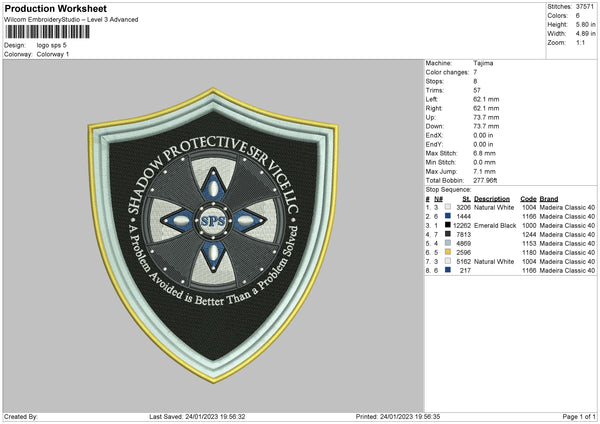Select the stitch count 3206 in row 1
600x424 pixels.
click(463, 207)
